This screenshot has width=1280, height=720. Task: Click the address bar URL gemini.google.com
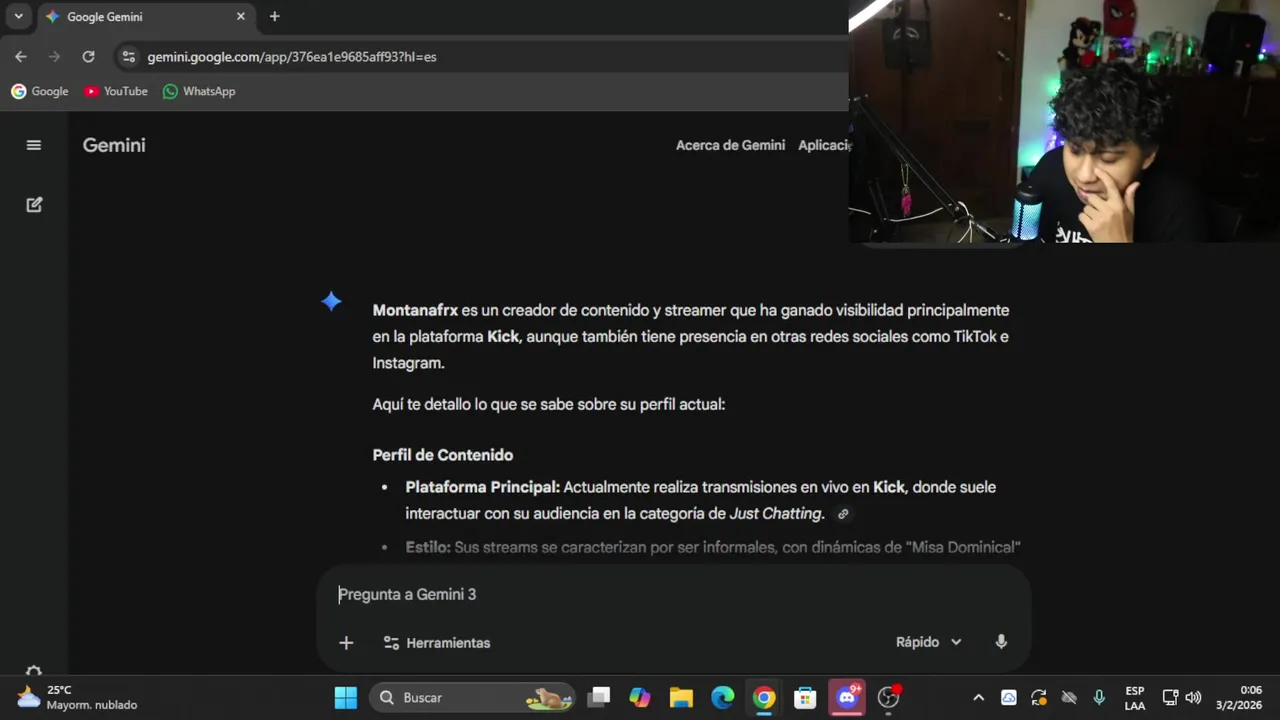[292, 57]
